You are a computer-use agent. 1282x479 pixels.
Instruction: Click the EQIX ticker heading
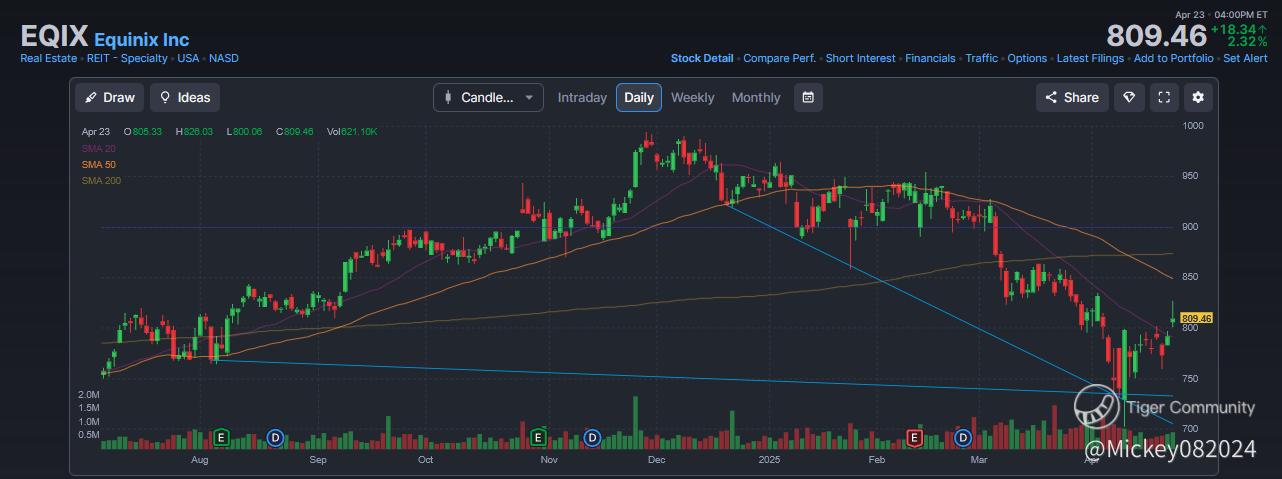54,37
